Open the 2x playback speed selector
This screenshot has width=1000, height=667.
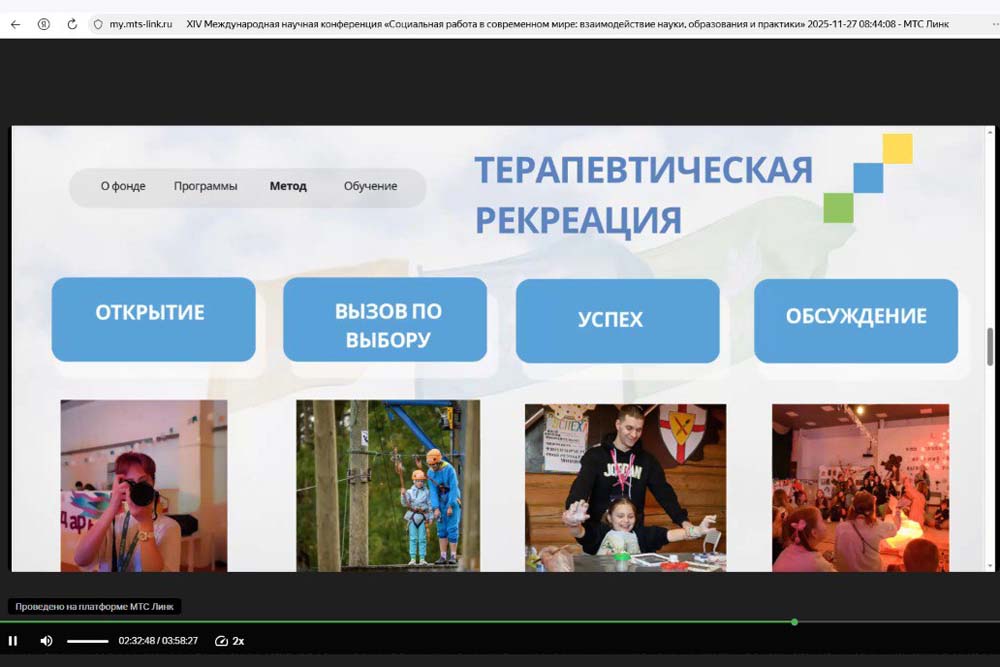(x=230, y=641)
